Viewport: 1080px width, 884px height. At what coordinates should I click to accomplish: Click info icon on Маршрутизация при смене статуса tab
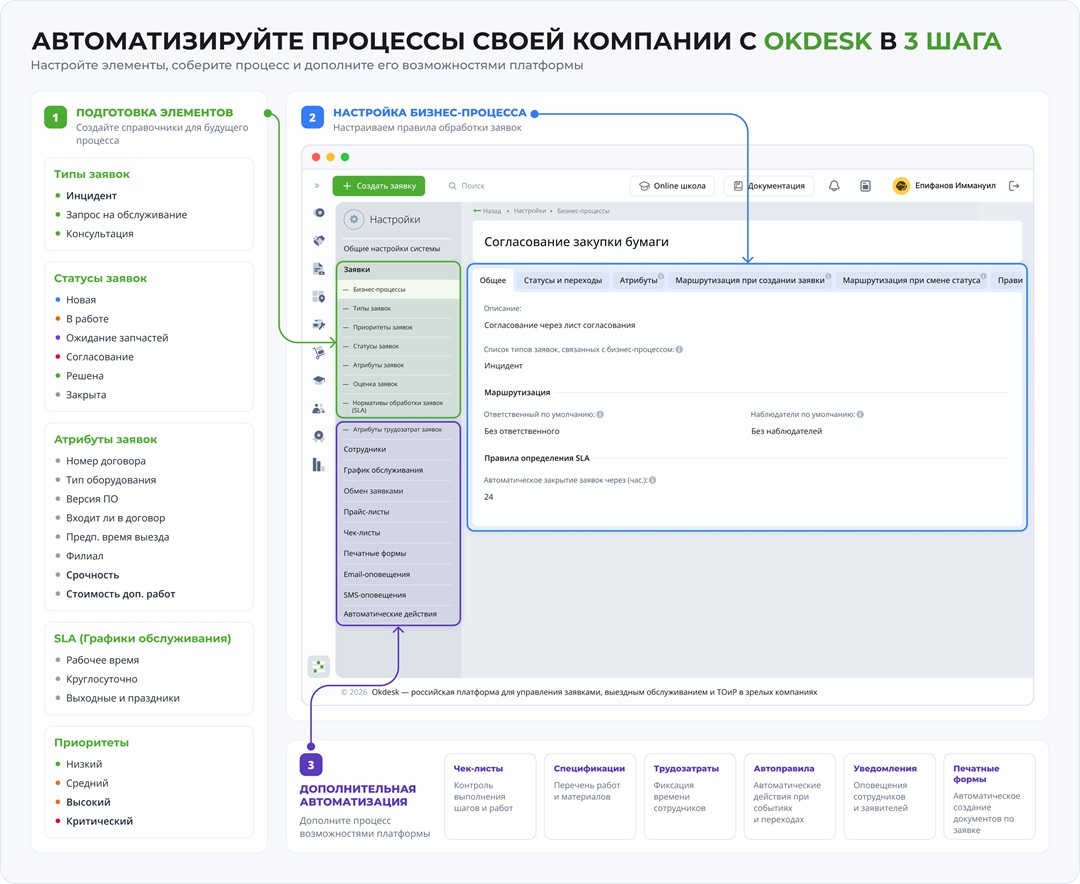(984, 277)
